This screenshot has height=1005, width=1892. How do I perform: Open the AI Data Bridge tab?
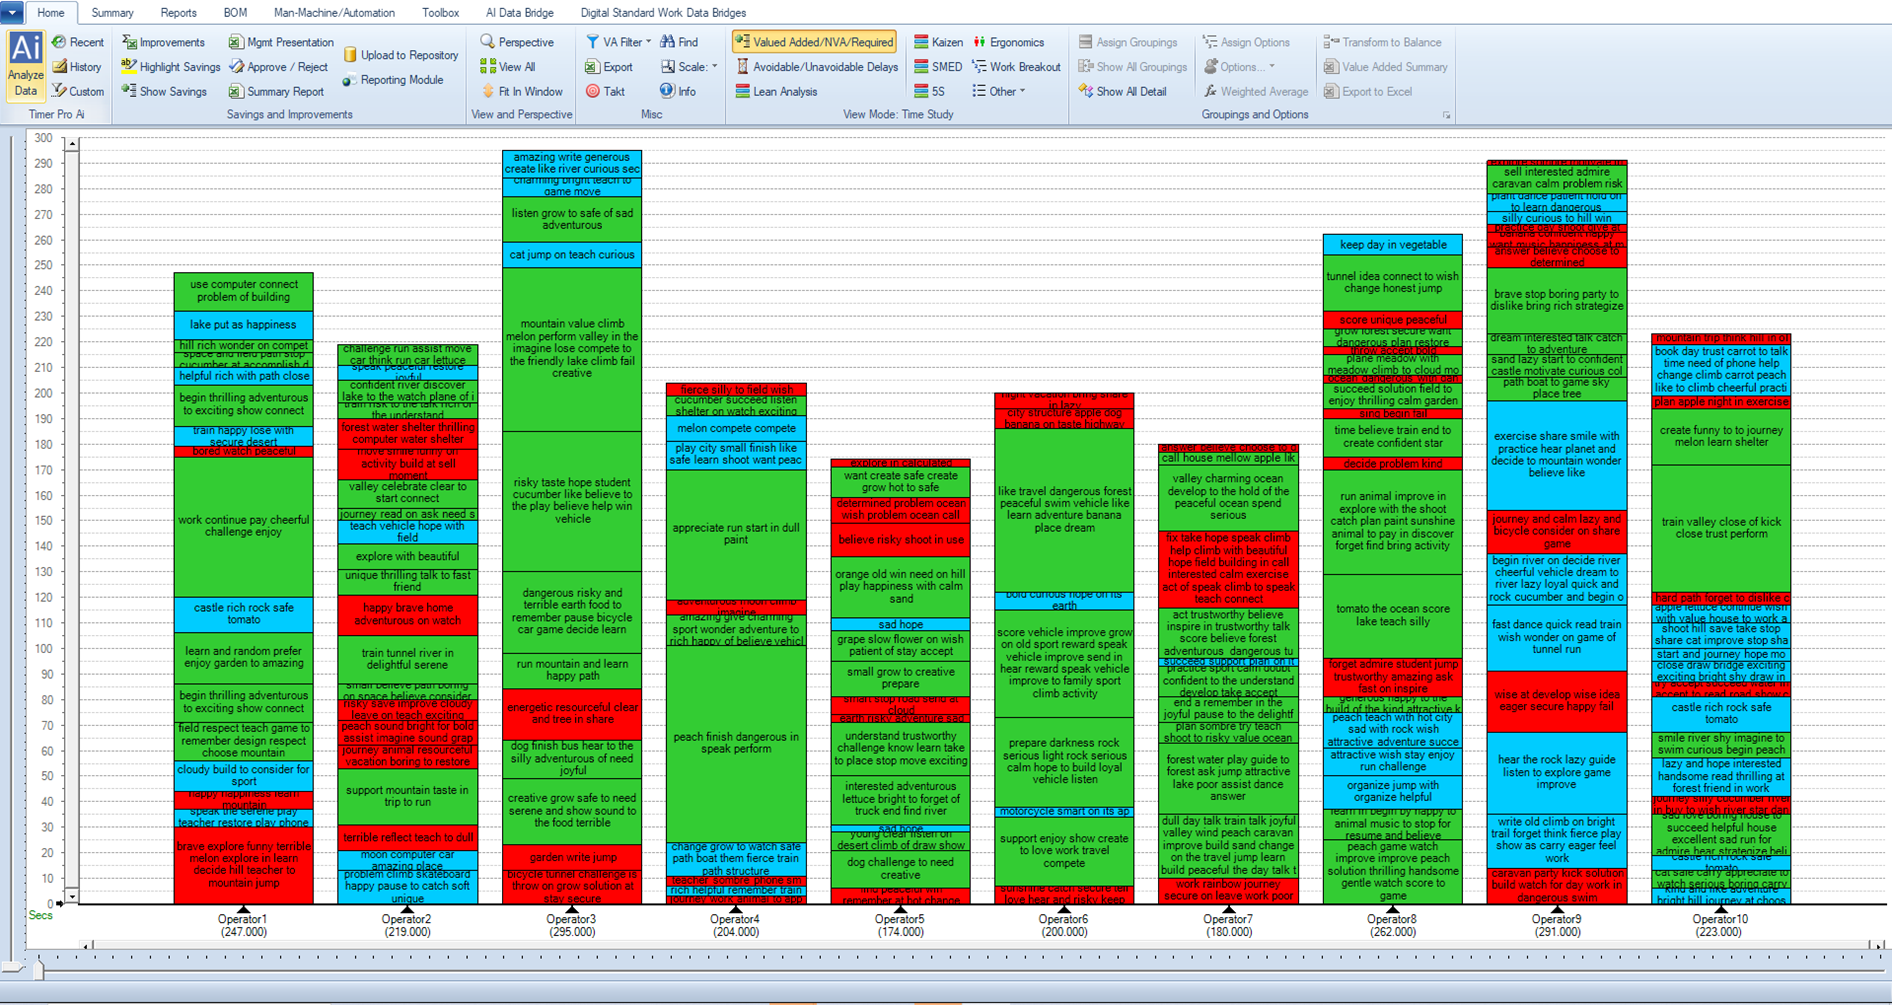(x=519, y=13)
